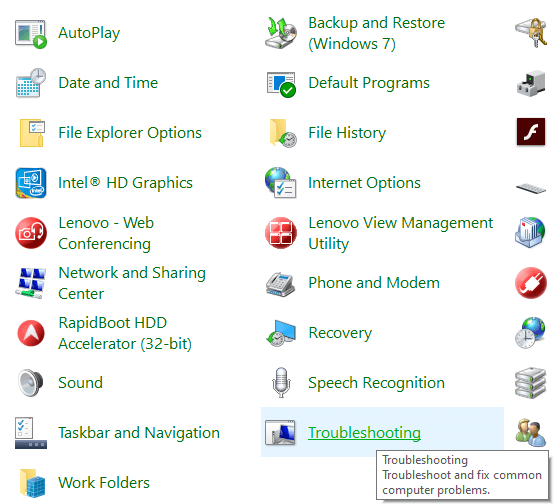Open the Taskbar and Navigation text link

point(139,433)
